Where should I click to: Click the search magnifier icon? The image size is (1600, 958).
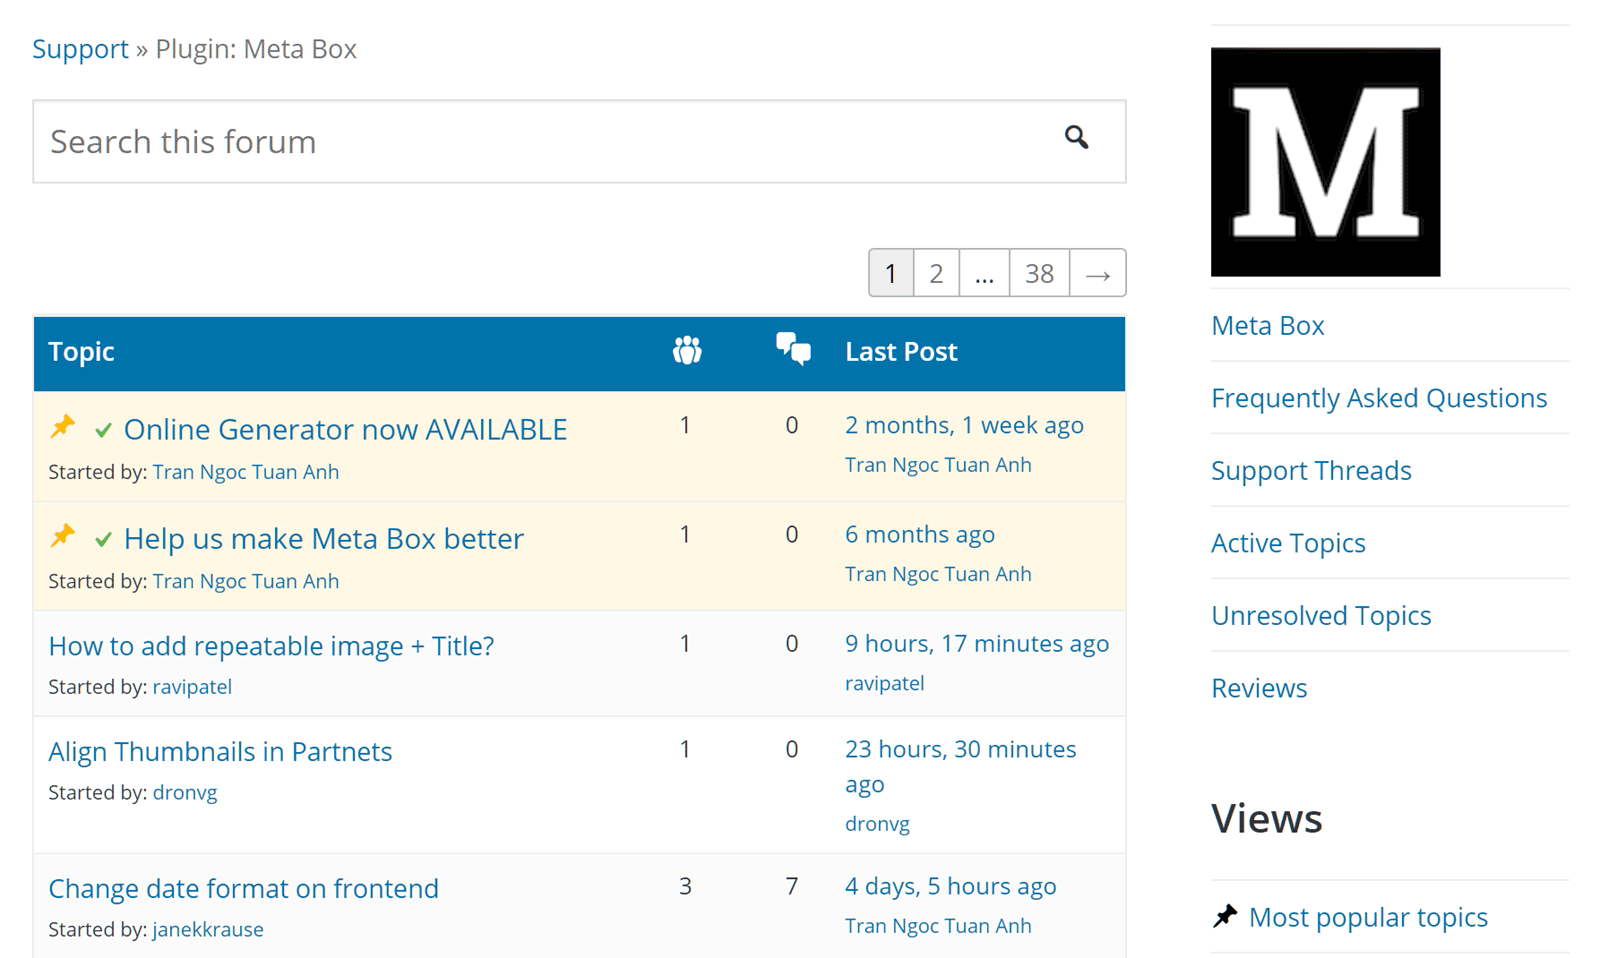1076,137
